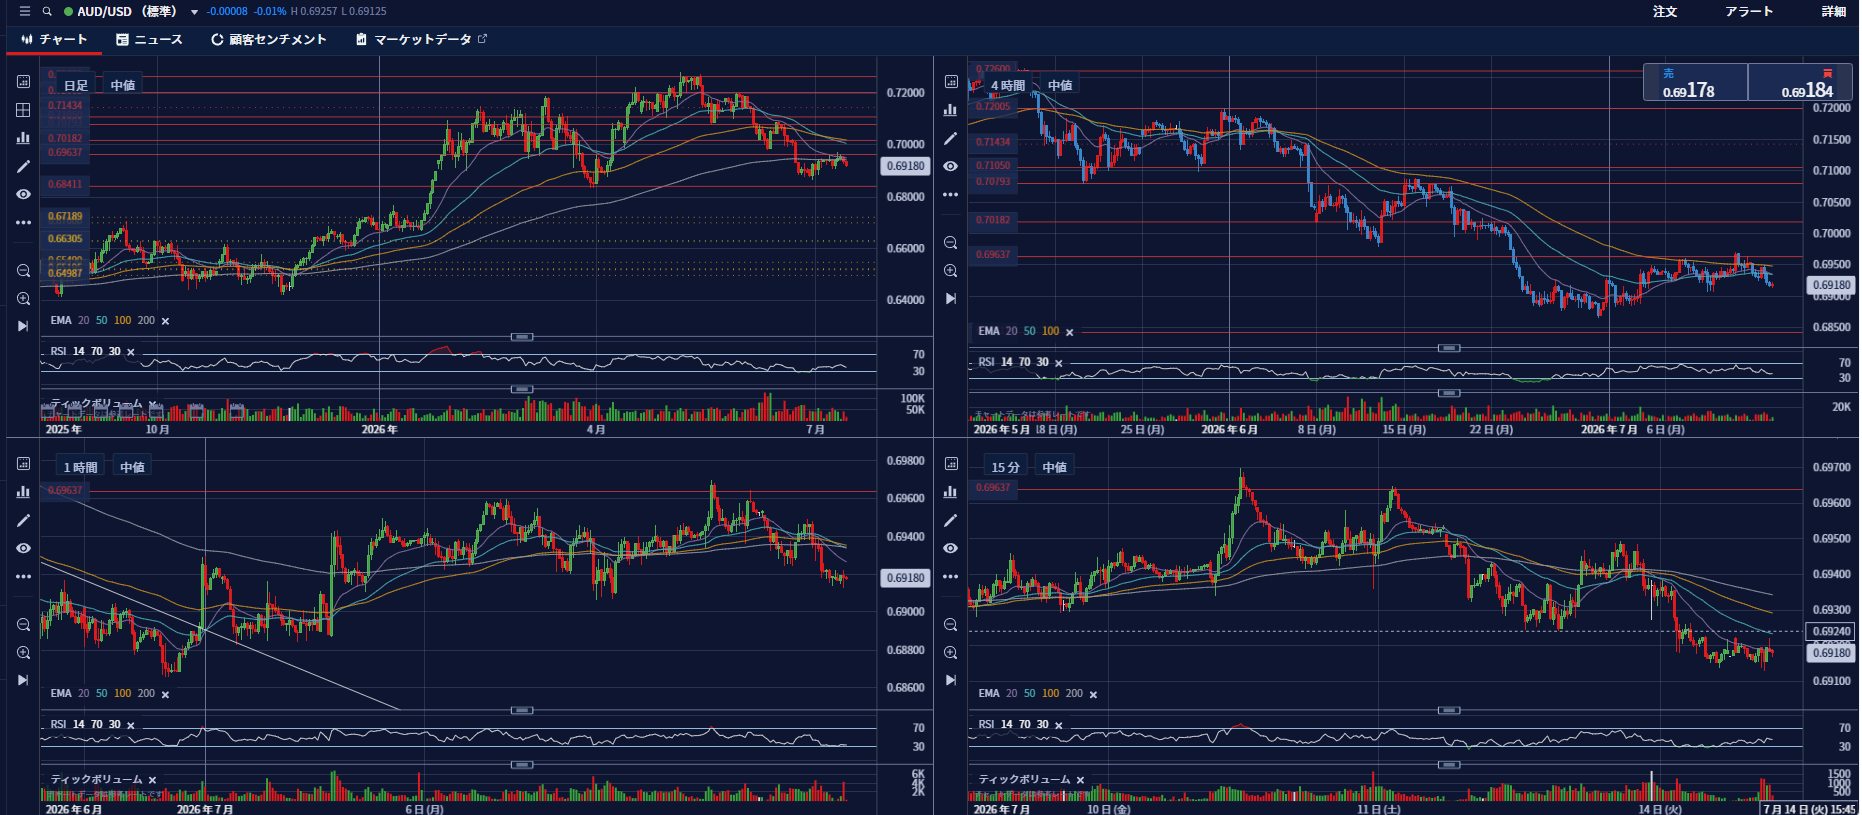Select the pencil drawing tool on the 4時間 chart
The image size is (1862, 815).
pos(951,138)
